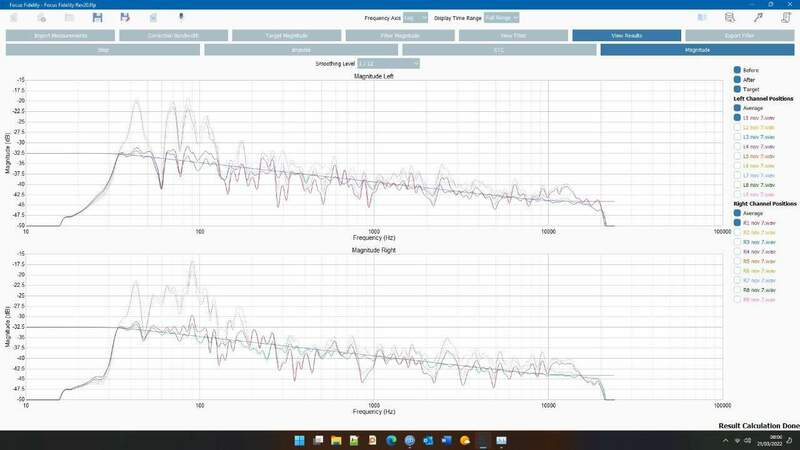Go to Import Measurements step
Viewport: 800px width, 450px height.
point(60,35)
